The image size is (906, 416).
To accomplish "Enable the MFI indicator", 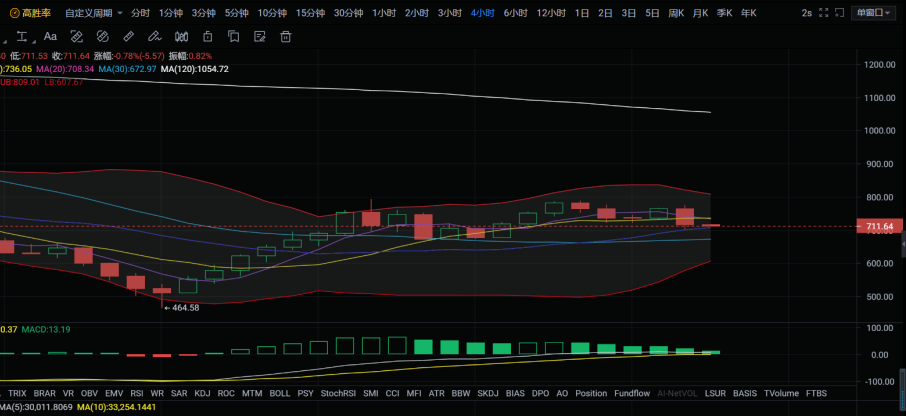I will click(x=414, y=393).
